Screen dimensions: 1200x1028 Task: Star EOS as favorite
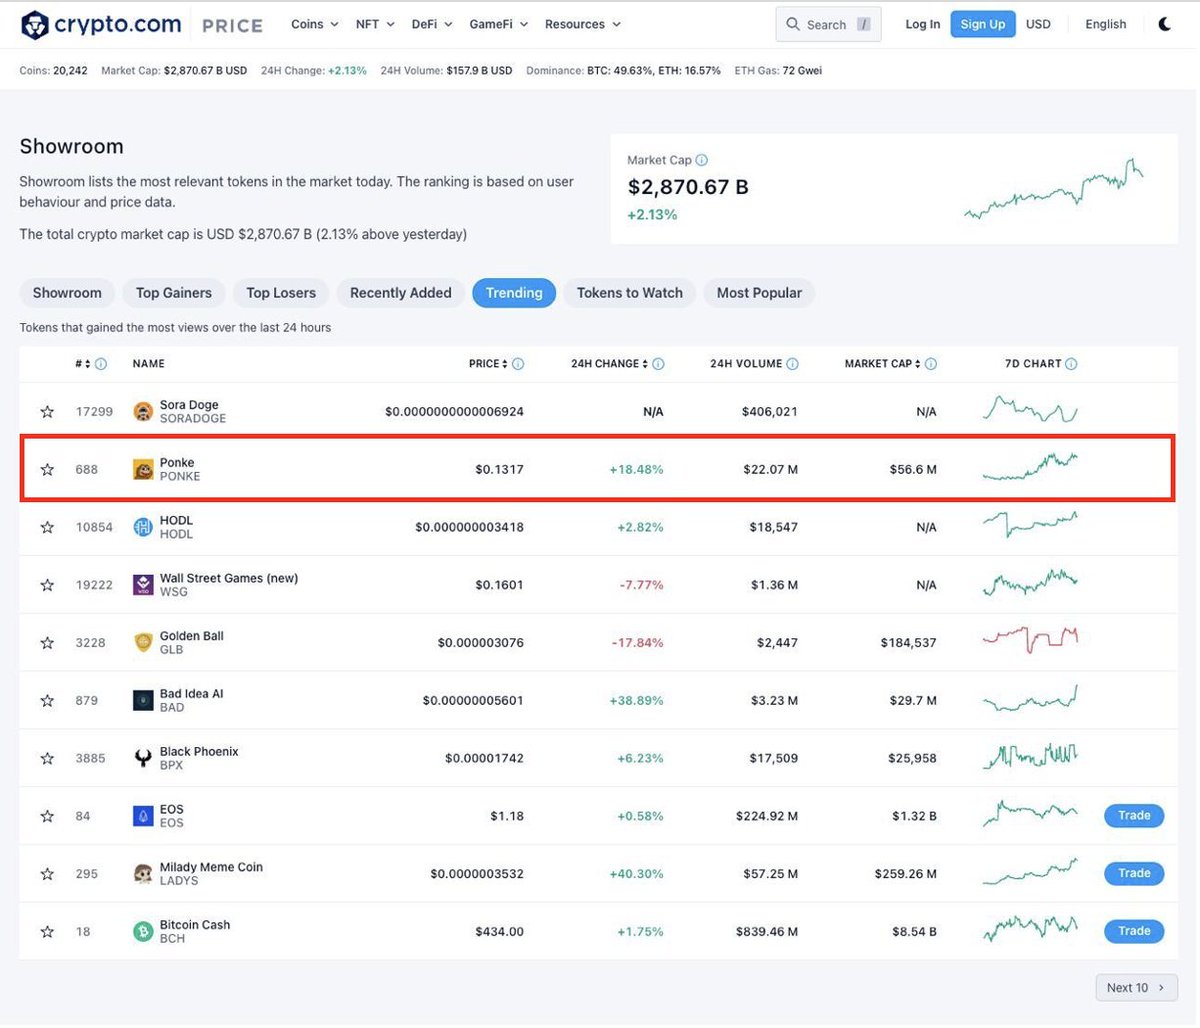pos(47,817)
